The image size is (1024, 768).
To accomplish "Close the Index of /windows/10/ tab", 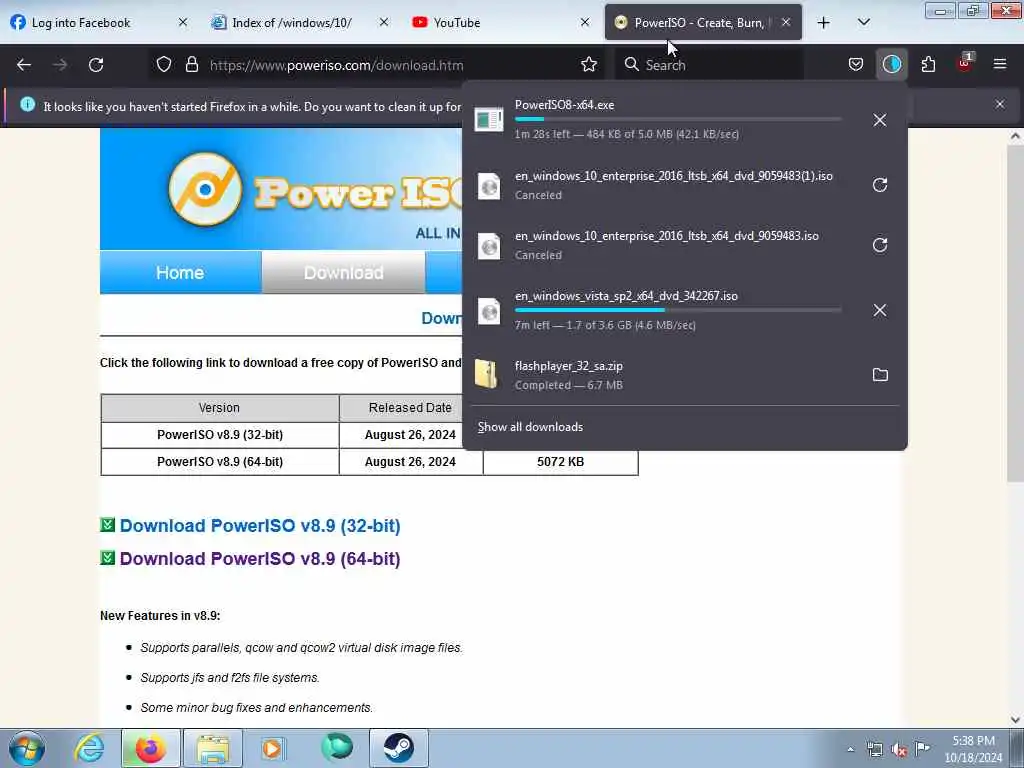I will pyautogui.click(x=384, y=22).
